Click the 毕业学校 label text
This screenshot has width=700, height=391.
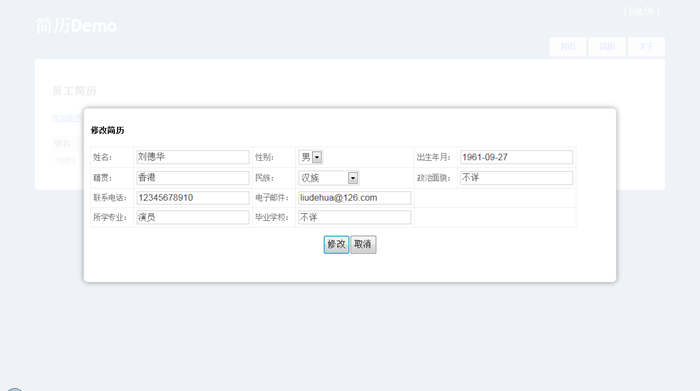coord(272,217)
